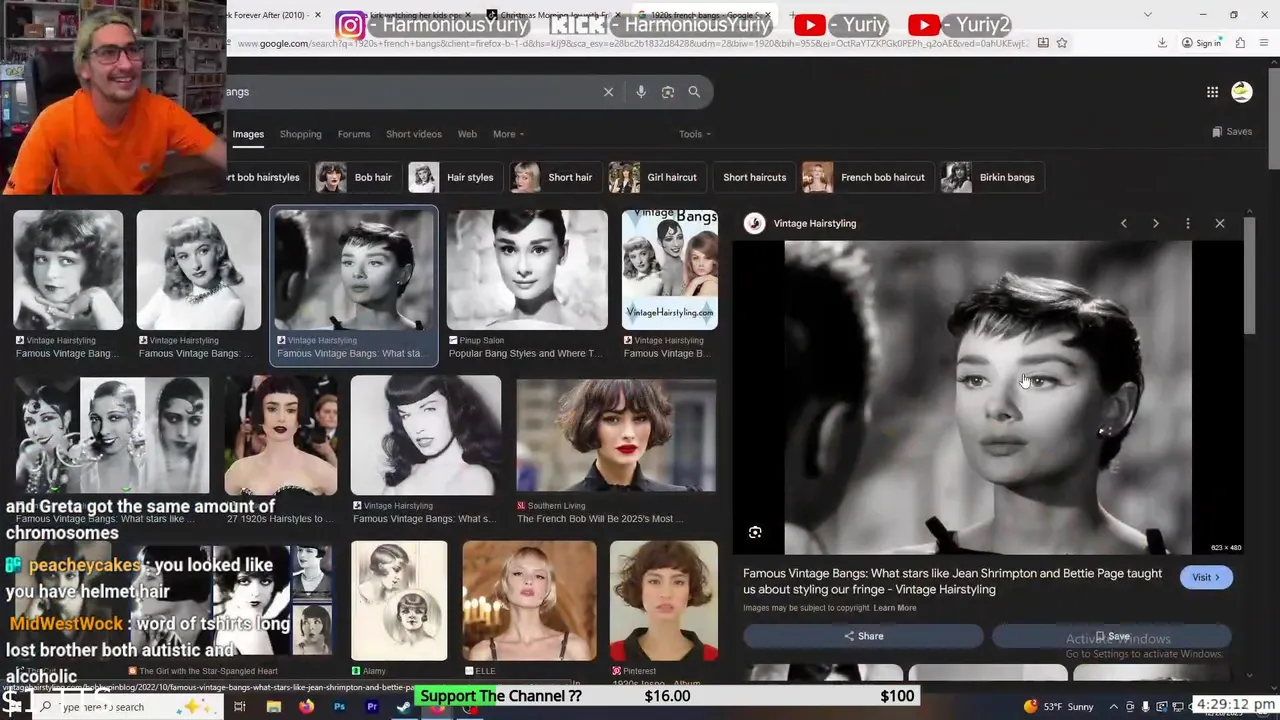
Task: Open the Alamy vintage illustration thumbnail
Action: [x=399, y=600]
